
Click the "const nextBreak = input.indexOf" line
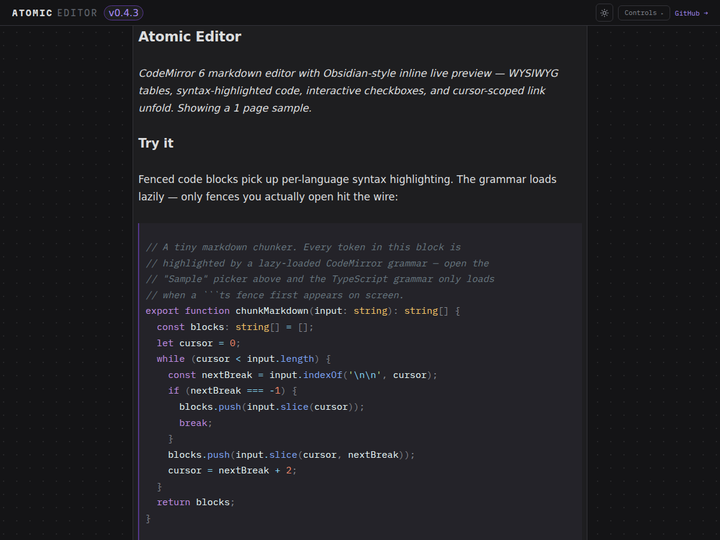tap(303, 375)
